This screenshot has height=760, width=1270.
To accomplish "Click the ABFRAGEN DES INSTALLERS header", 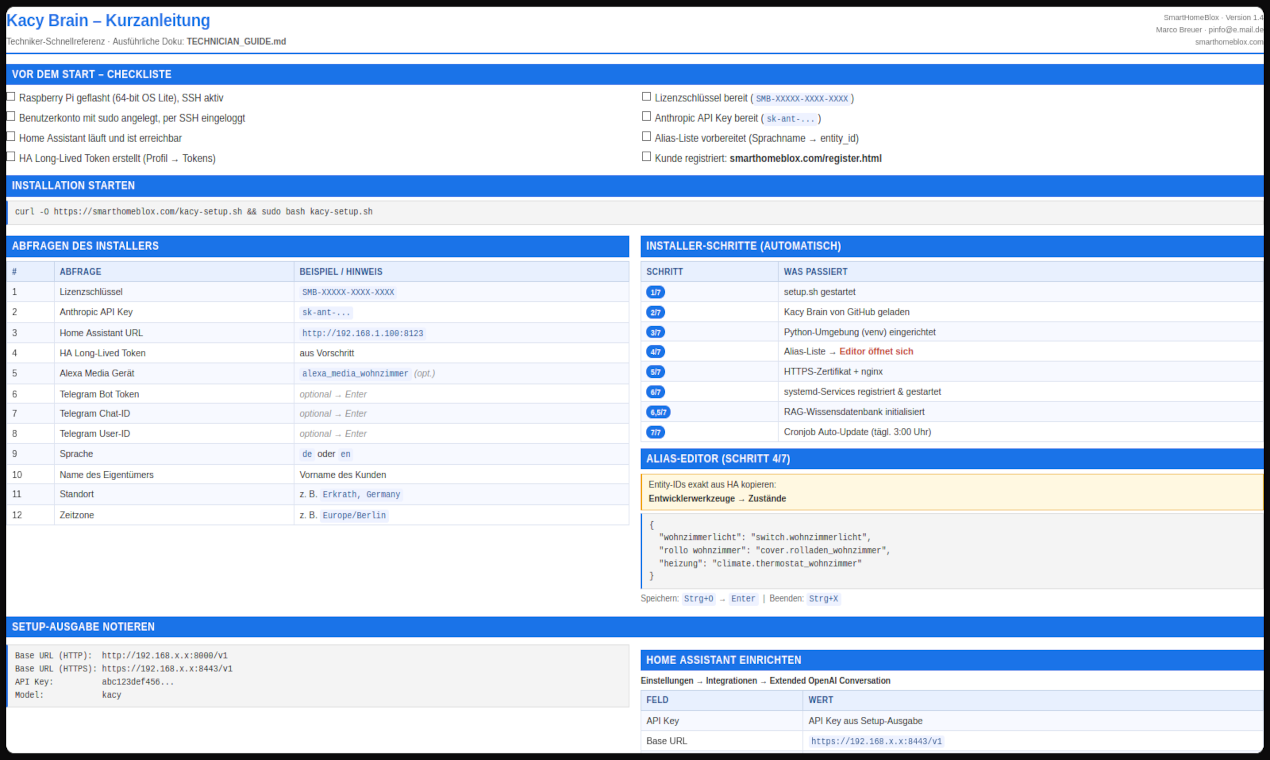I will pyautogui.click(x=317, y=246).
